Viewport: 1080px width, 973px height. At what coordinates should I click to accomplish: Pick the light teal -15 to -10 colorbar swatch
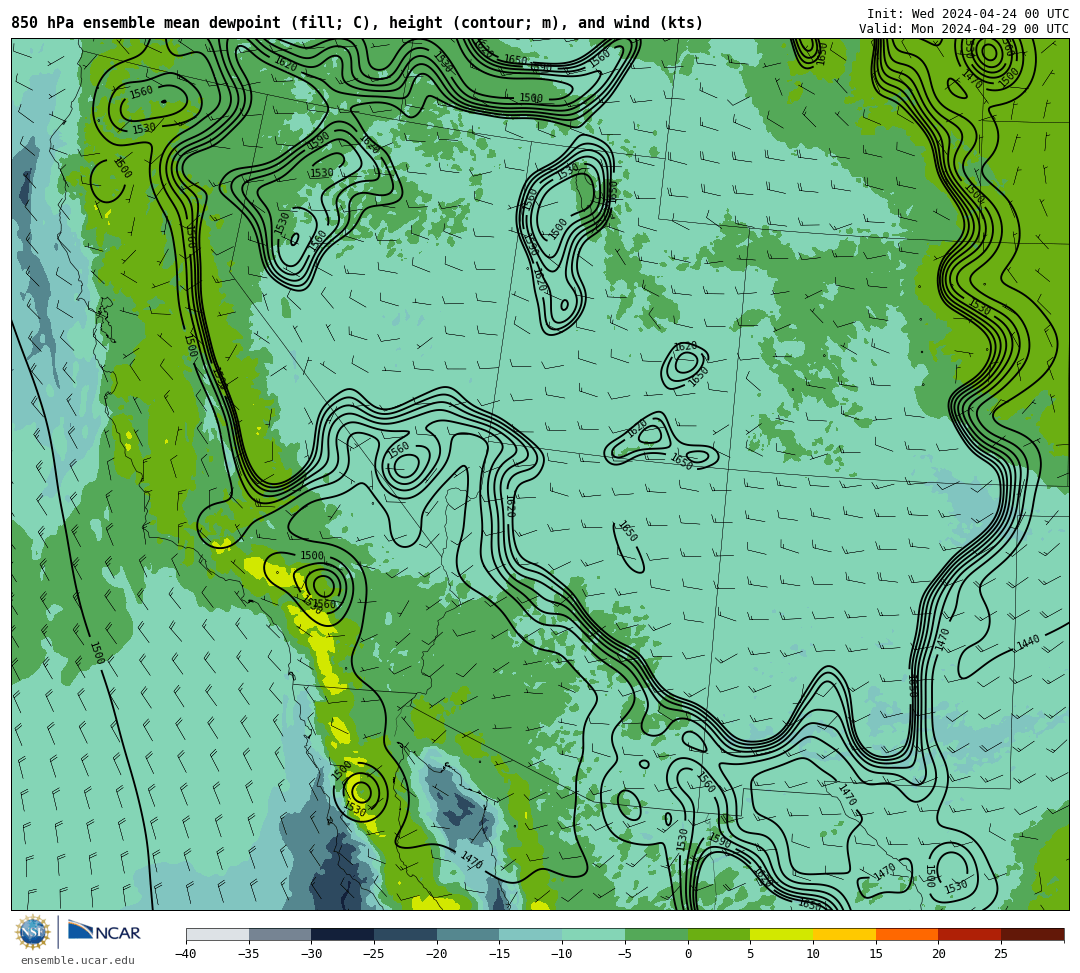pos(531,934)
